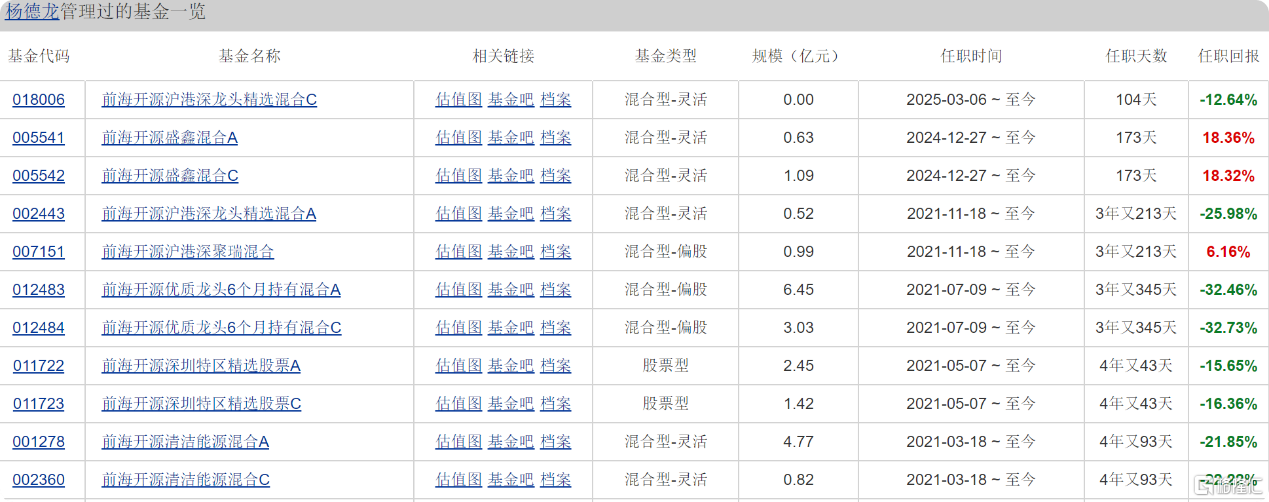The height and width of the screenshot is (502, 1269).
Task: Open 前海开源深圳特区精选股票A fund page
Action: click(x=201, y=366)
